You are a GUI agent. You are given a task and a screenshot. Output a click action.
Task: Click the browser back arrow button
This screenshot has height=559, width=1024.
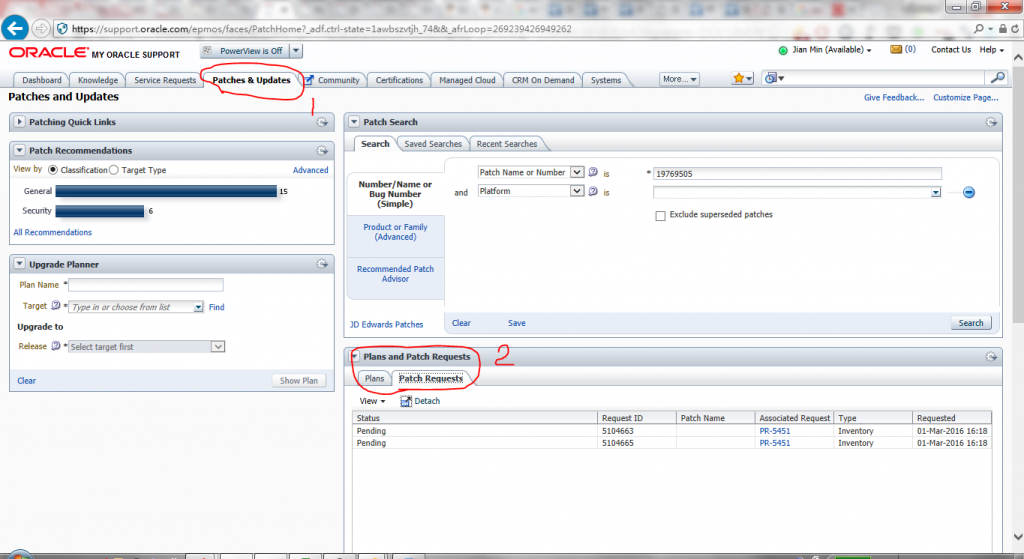[x=15, y=28]
